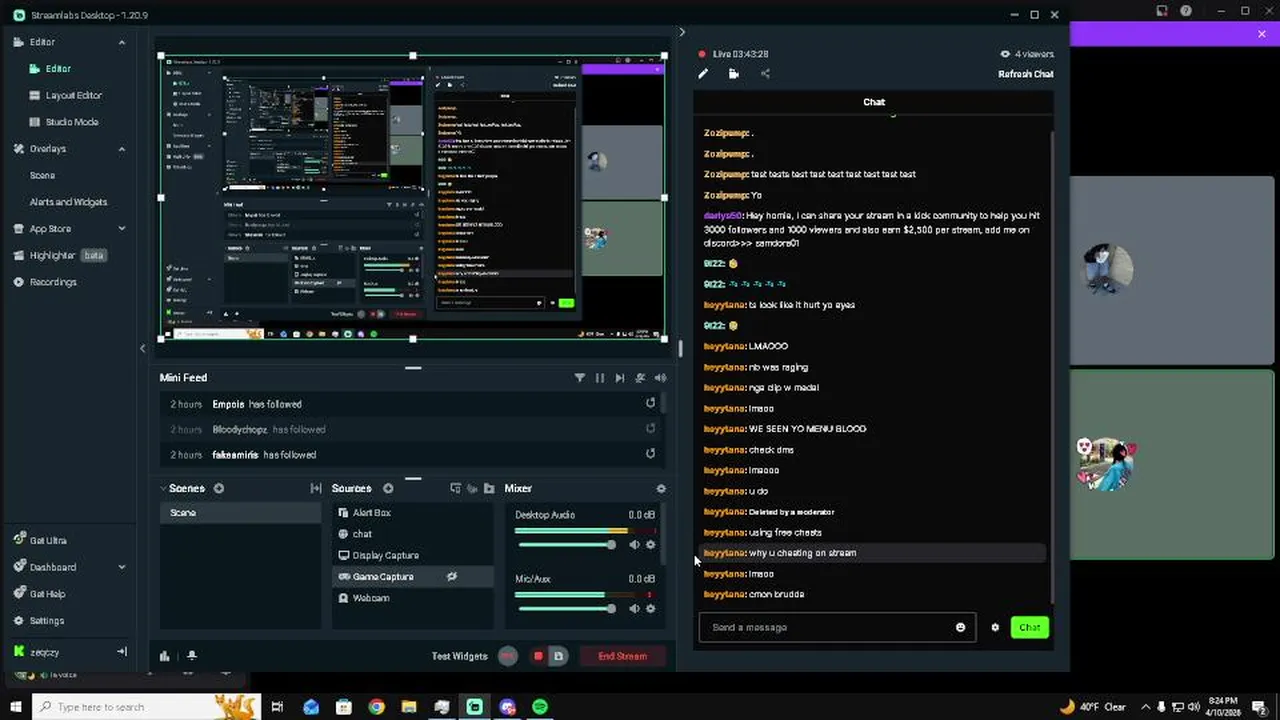Viewport: 1280px width, 720px height.
Task: Open Google Chrome from the taskbar
Action: click(x=376, y=707)
